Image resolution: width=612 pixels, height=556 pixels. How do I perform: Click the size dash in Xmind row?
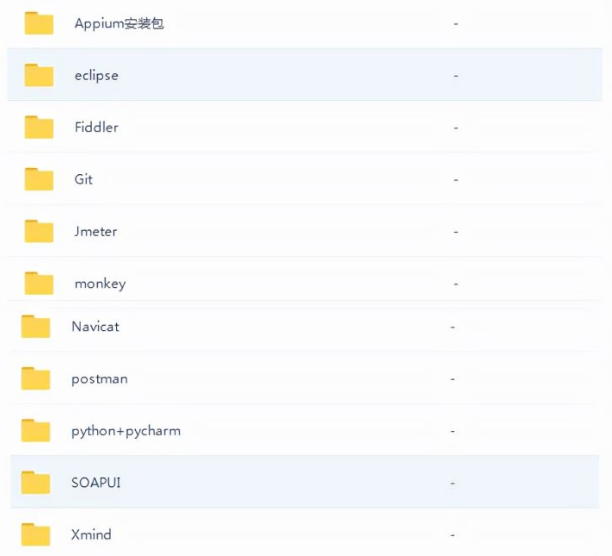[453, 535]
